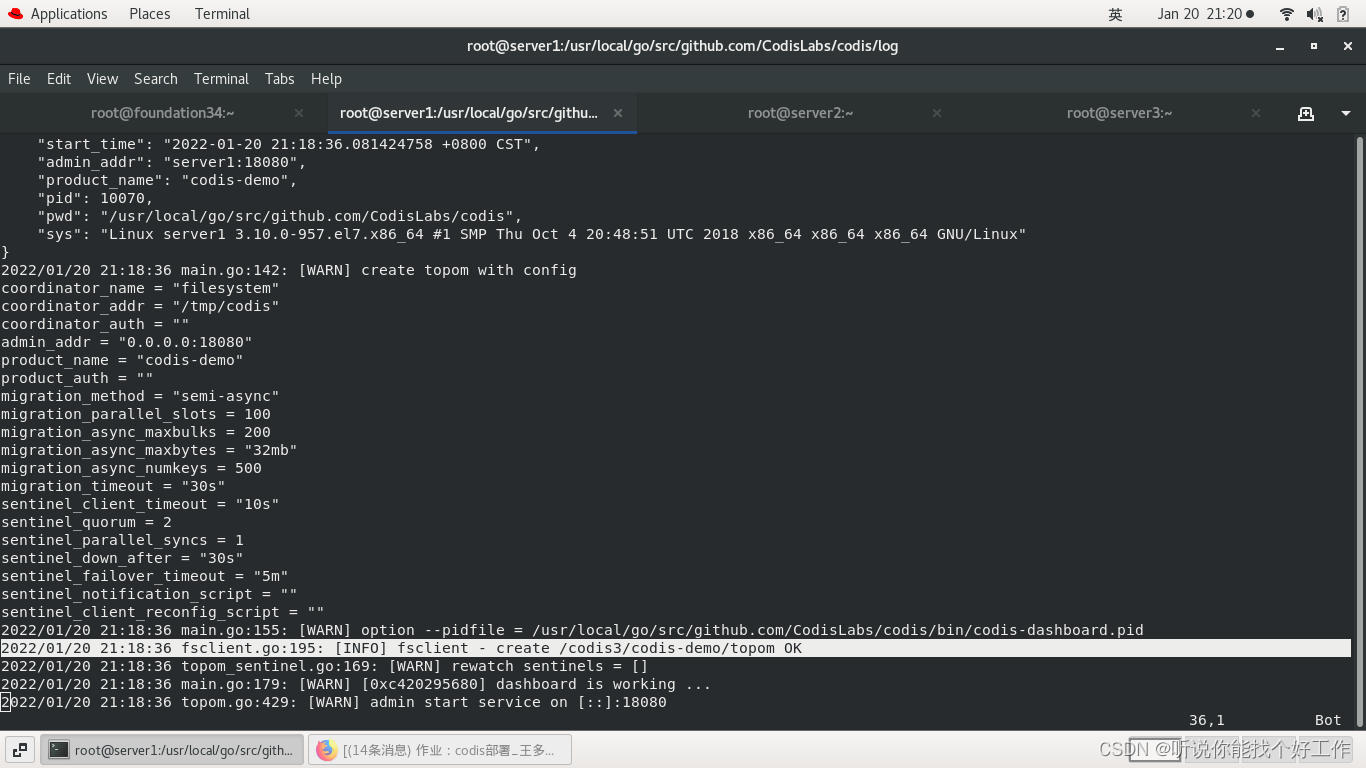Open the Search menu
The image size is (1366, 768).
tap(155, 79)
